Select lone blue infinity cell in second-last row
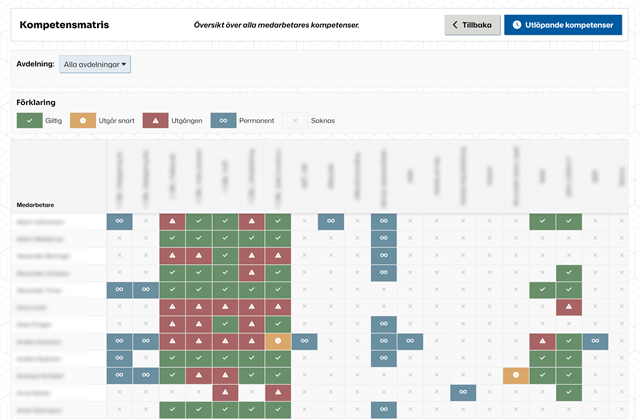The image size is (640, 419). click(x=463, y=392)
